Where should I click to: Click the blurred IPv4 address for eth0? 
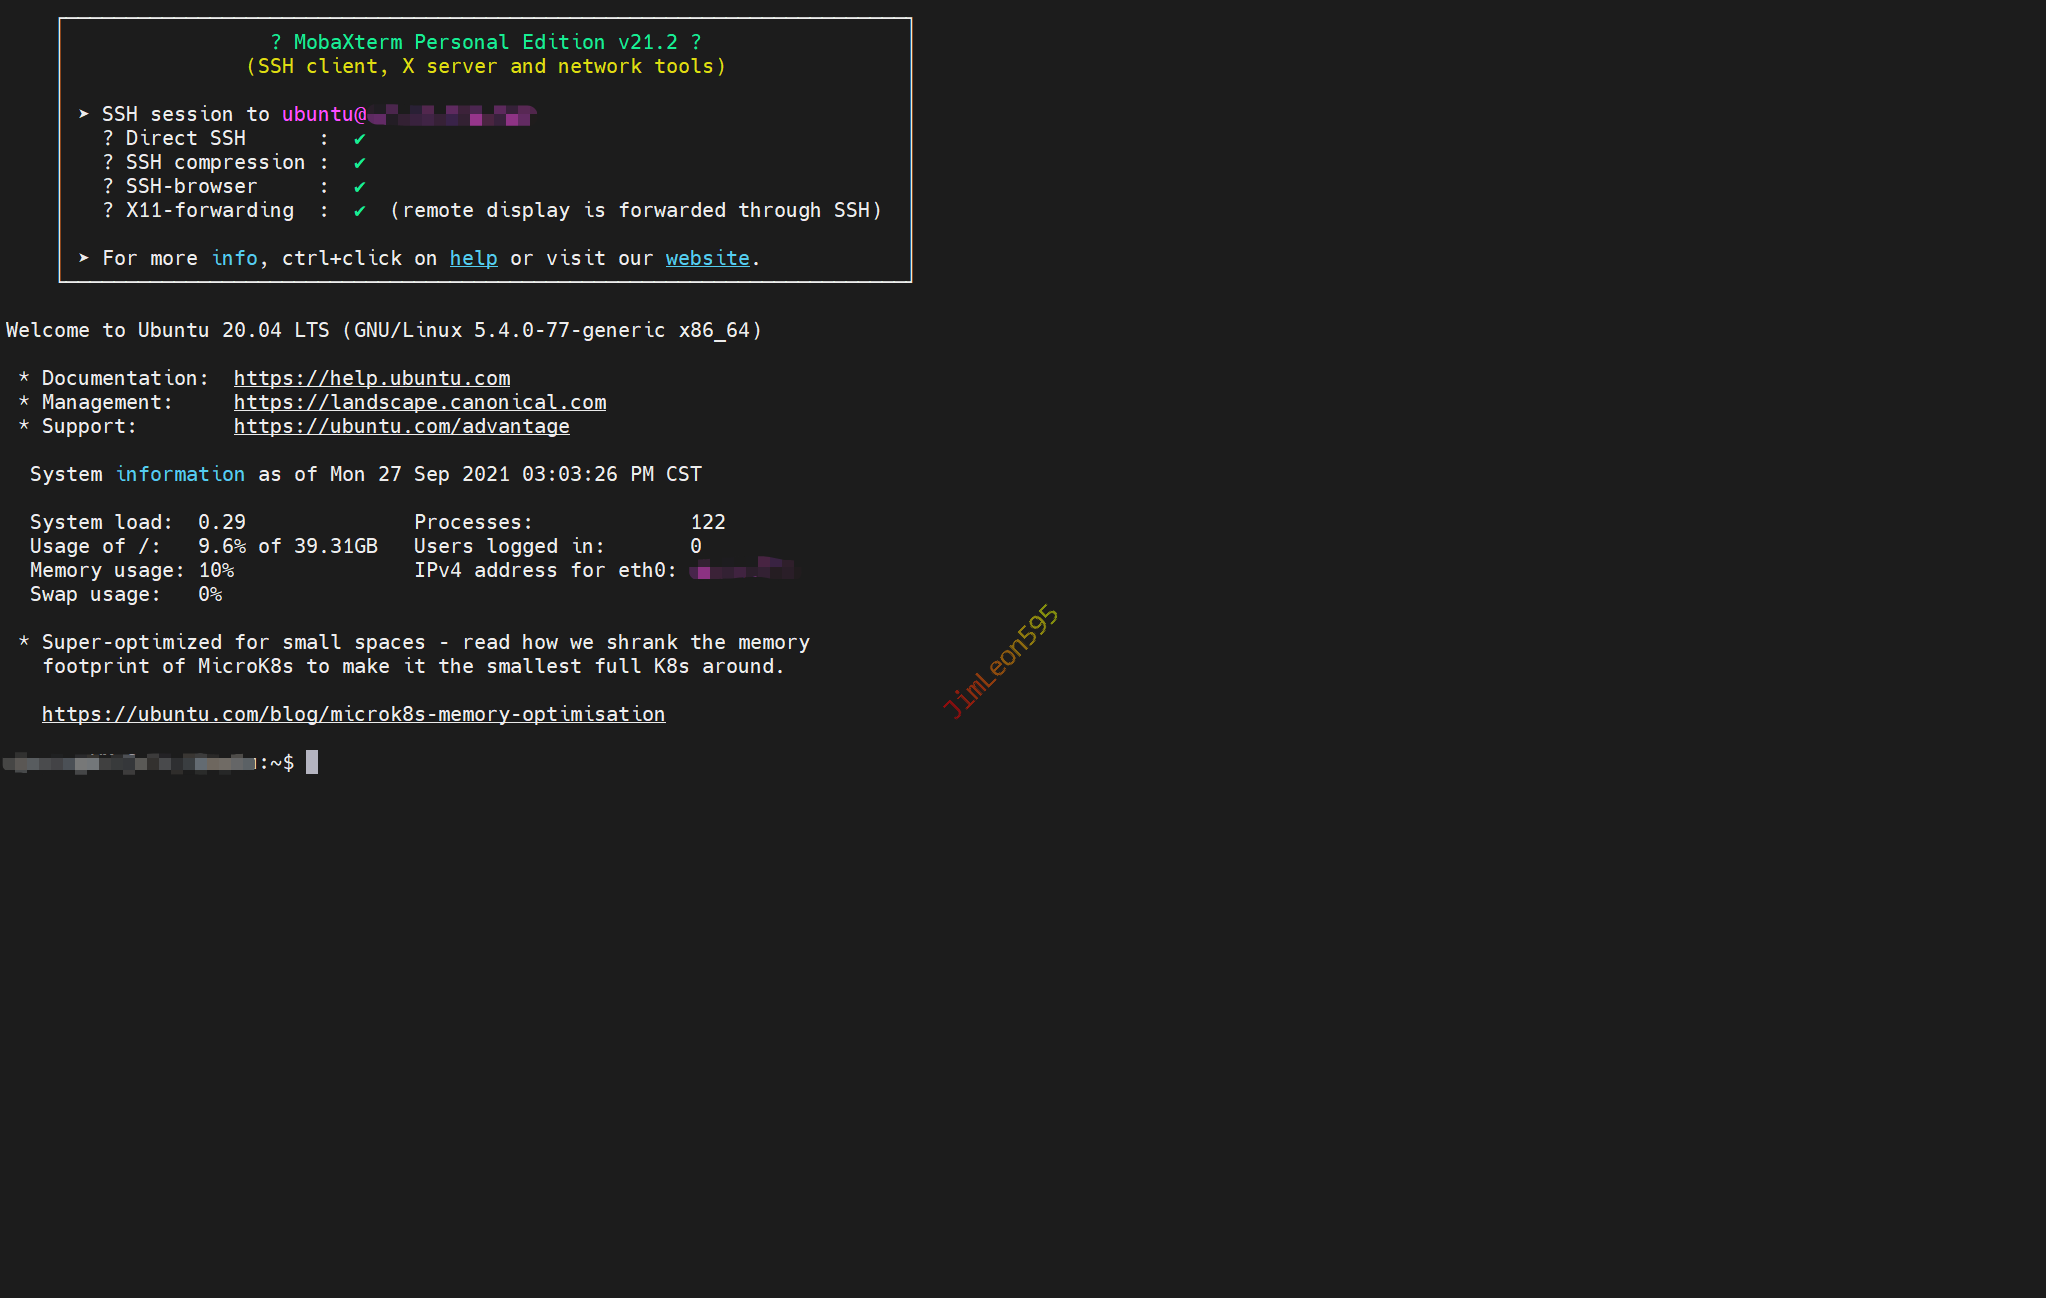(x=742, y=570)
